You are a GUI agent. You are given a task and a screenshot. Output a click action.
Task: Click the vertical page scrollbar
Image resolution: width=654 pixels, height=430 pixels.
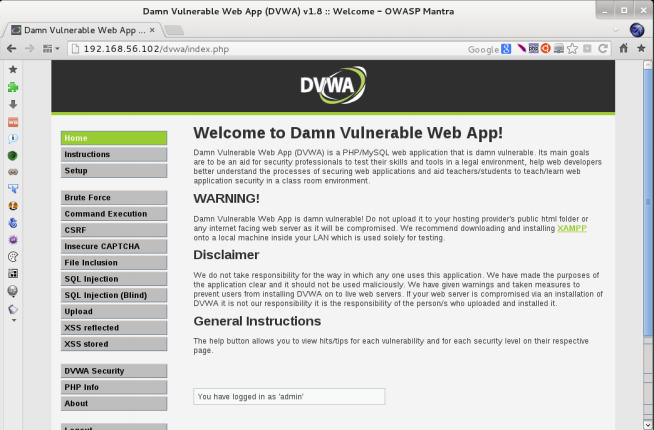(648, 200)
